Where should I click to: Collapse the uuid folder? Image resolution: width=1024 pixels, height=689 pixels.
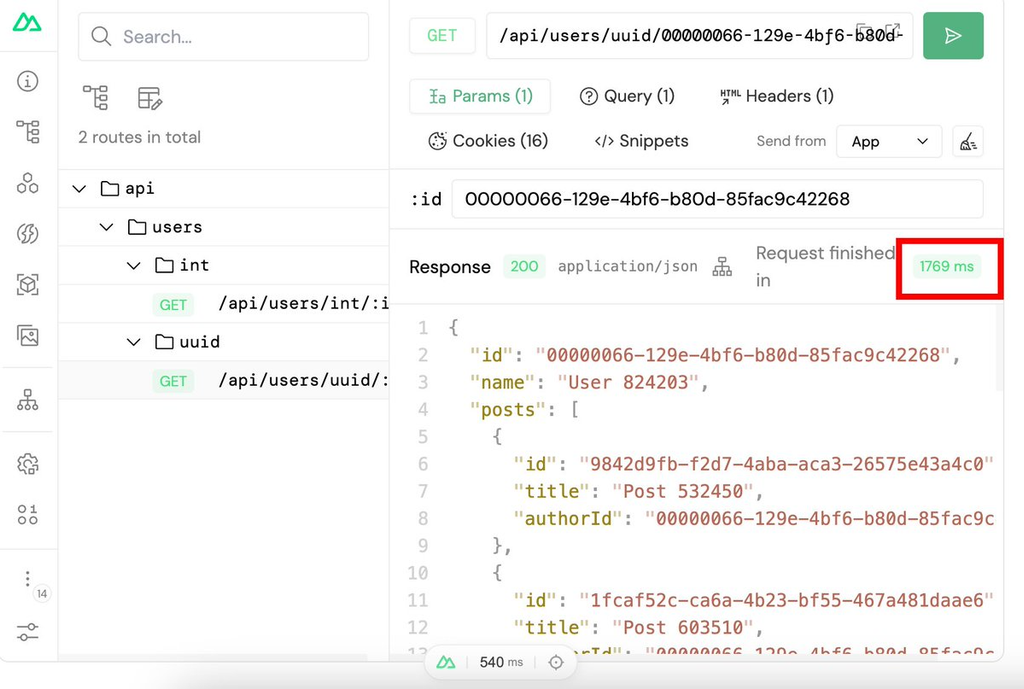pyautogui.click(x=133, y=342)
